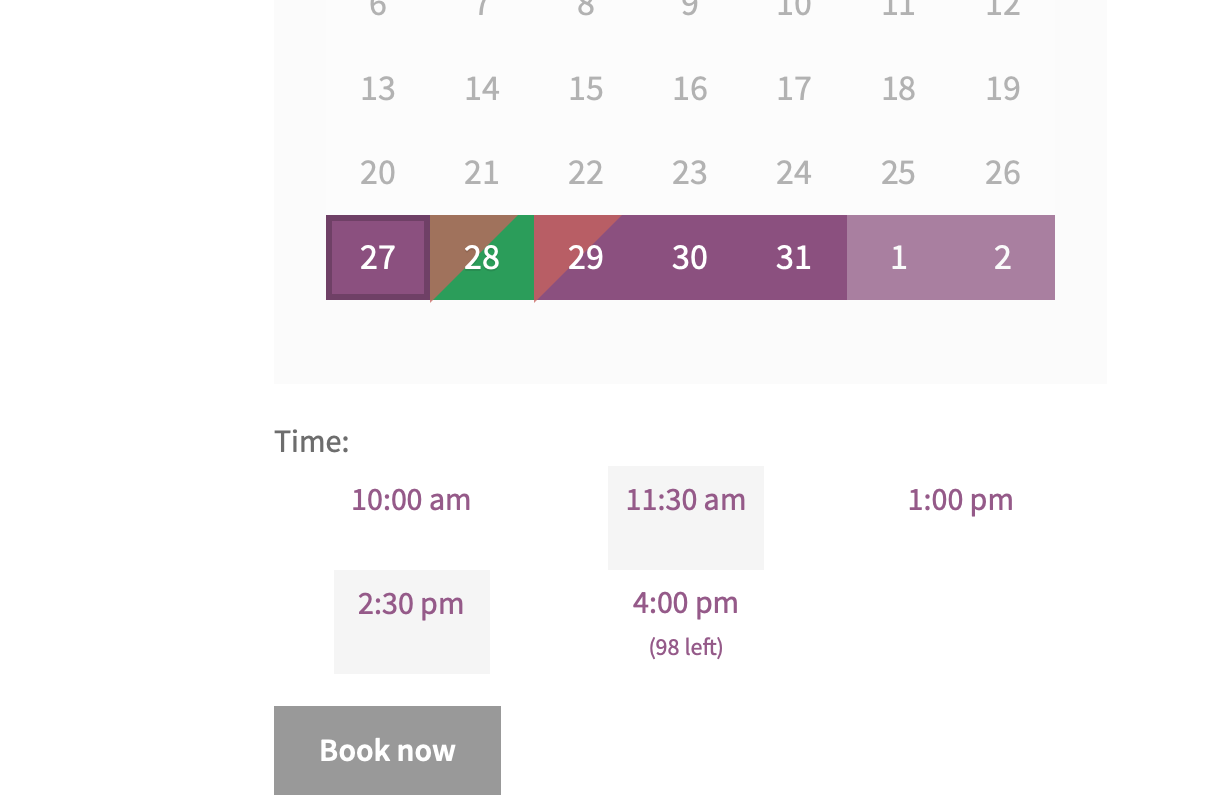Choose the 11:30 am booking time
Viewport: 1230px width, 808px height.
click(x=685, y=499)
